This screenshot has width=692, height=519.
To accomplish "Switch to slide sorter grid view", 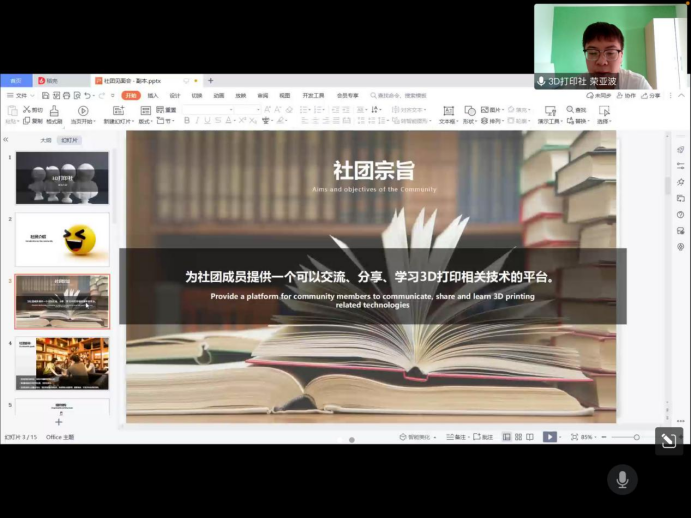I will (x=517, y=437).
